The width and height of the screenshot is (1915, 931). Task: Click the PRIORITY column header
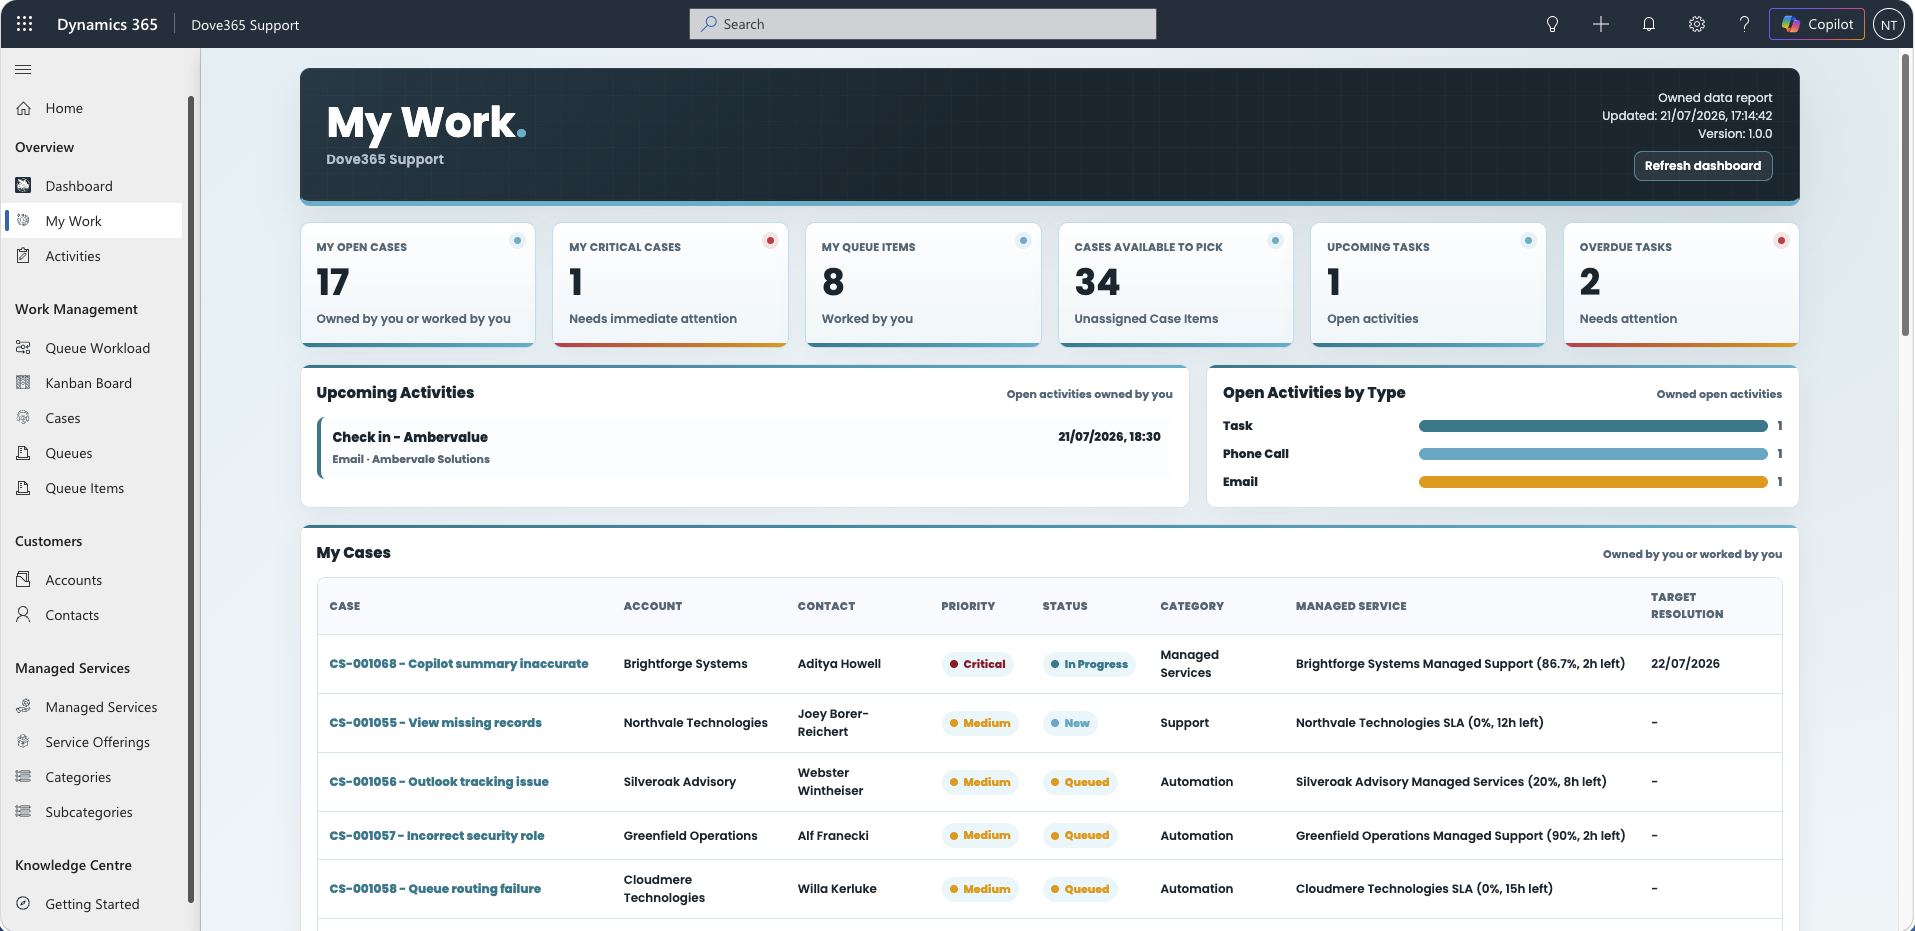[x=968, y=606]
